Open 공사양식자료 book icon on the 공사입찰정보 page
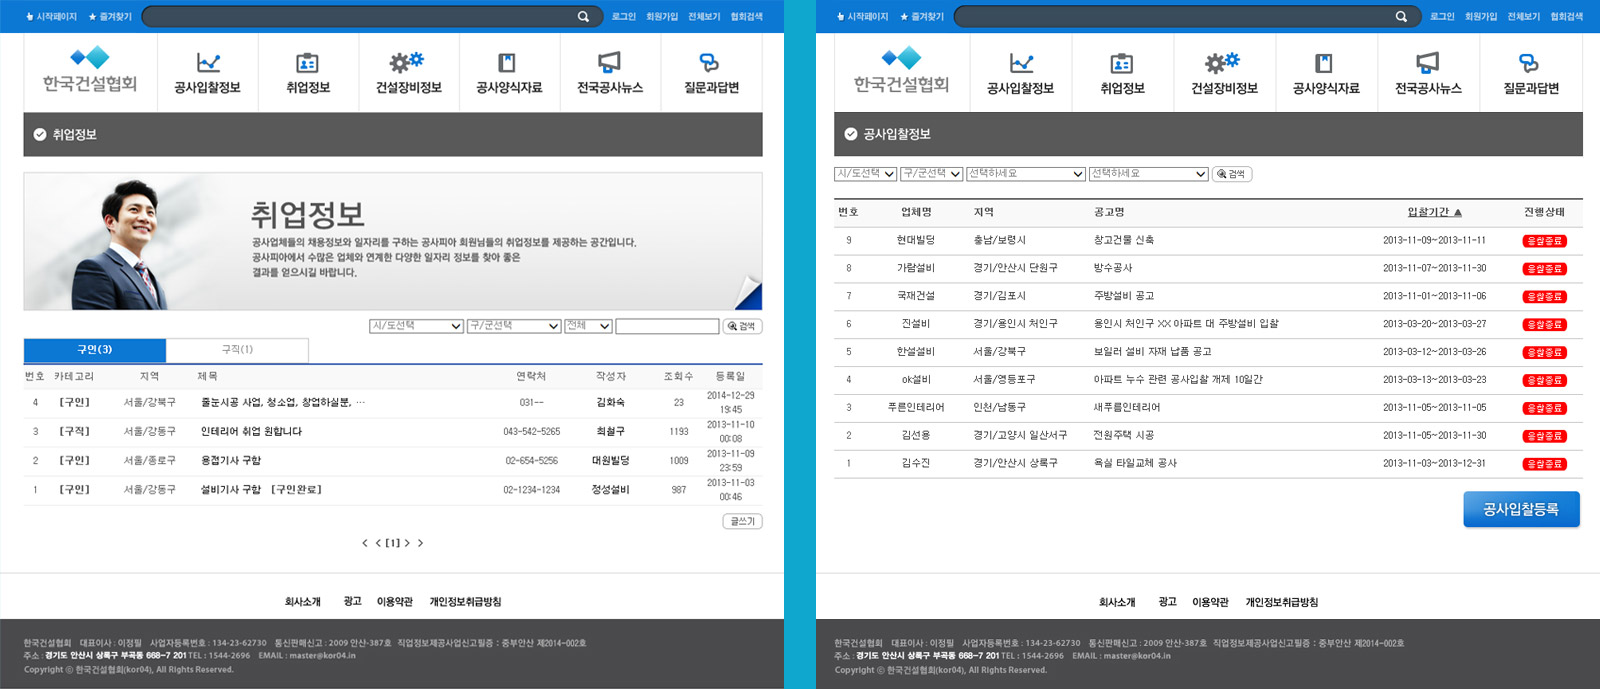1600x689 pixels. coord(1324,63)
